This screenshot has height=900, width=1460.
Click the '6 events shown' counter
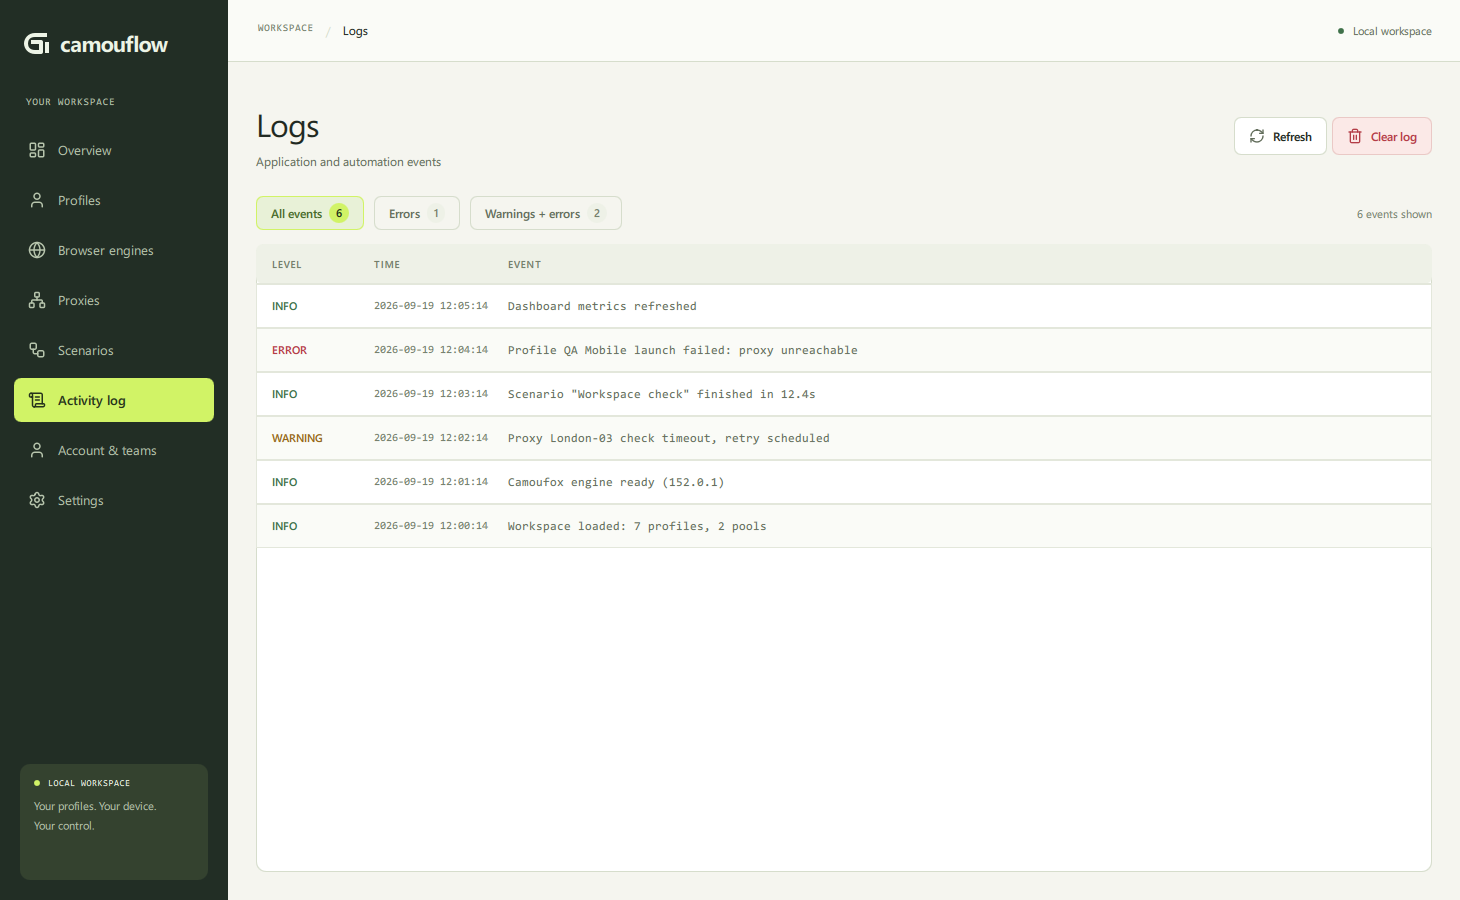pyautogui.click(x=1394, y=214)
